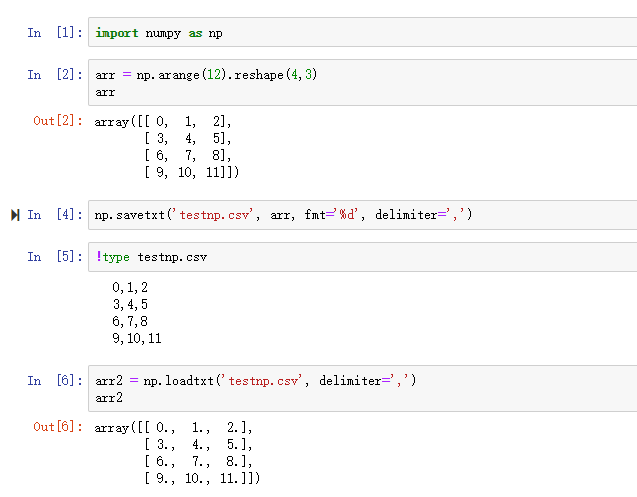Click the np.loadtxt code cell
This screenshot has height=497, width=637.
362,388
